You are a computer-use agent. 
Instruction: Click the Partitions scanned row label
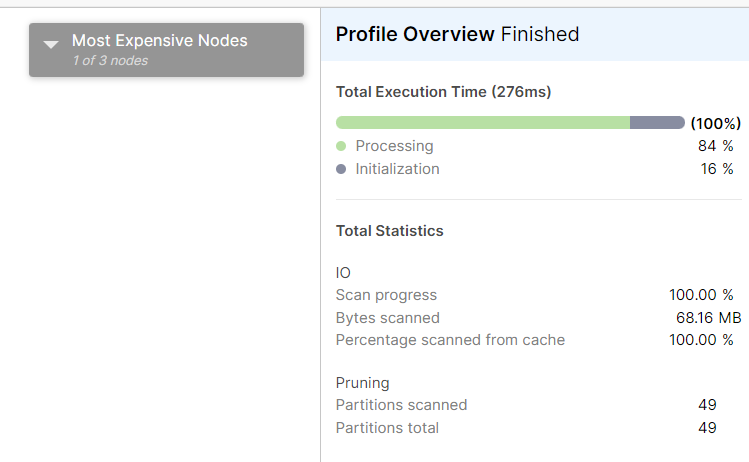401,405
